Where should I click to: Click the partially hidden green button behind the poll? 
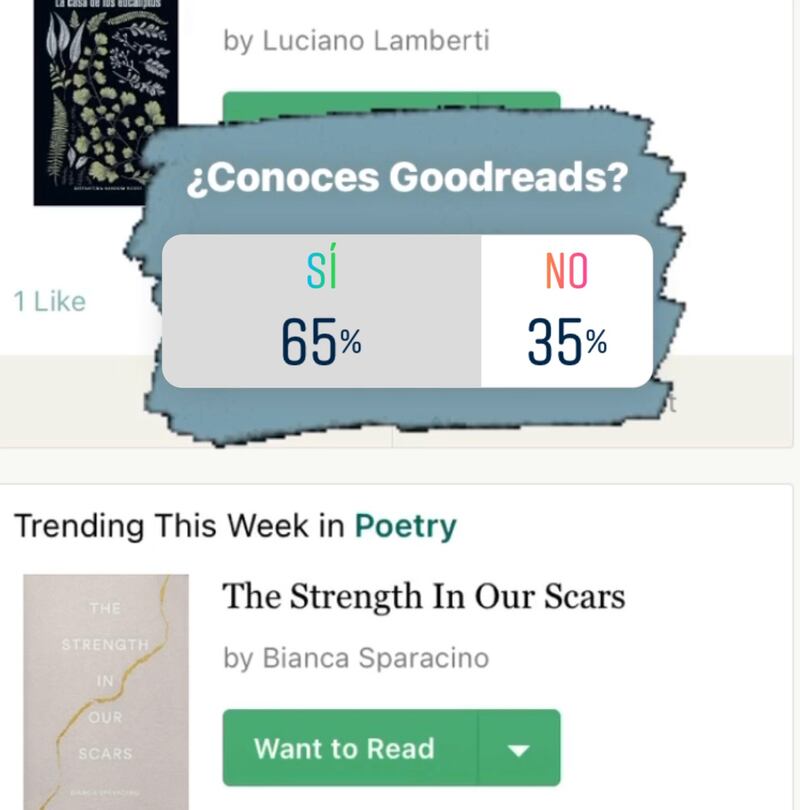click(391, 103)
